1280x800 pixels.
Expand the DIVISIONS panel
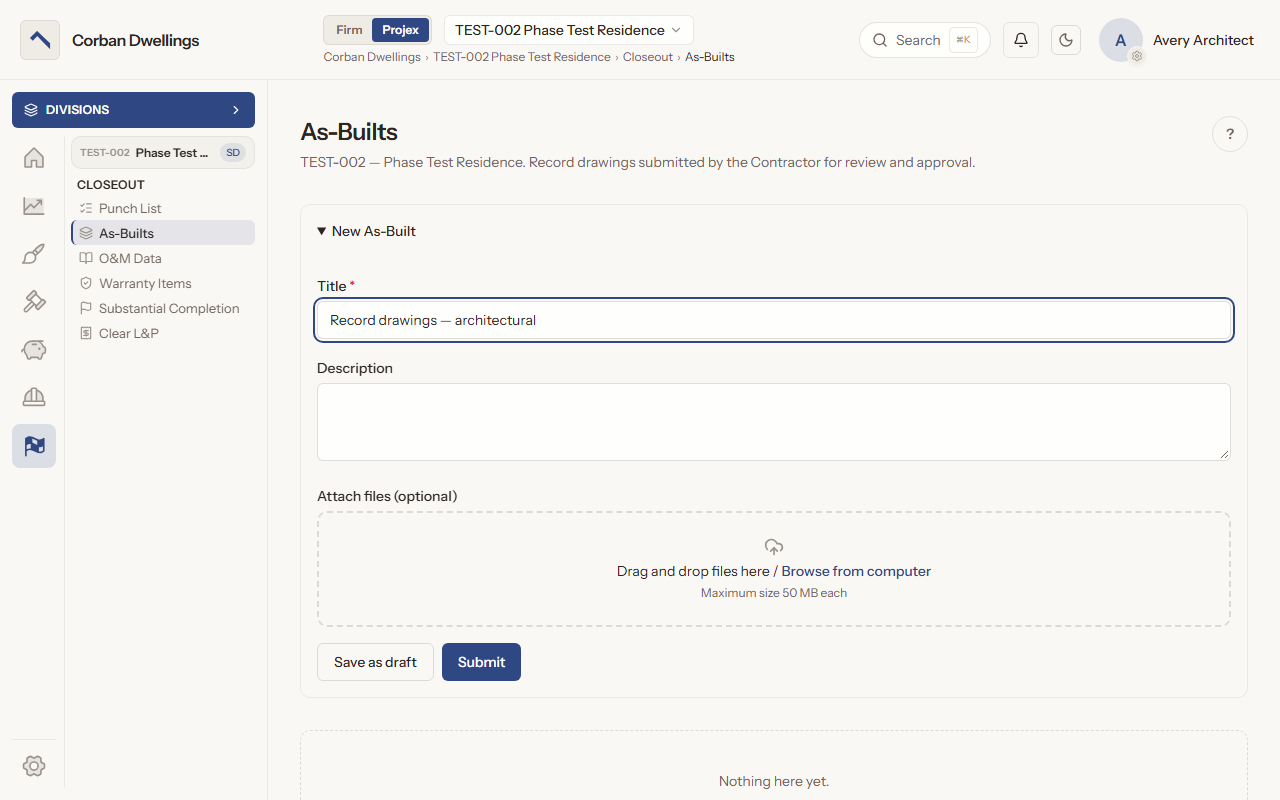(133, 110)
